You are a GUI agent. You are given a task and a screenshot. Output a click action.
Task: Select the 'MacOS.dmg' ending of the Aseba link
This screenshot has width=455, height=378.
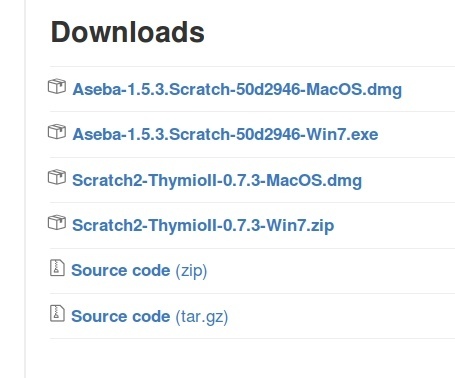tap(354, 89)
